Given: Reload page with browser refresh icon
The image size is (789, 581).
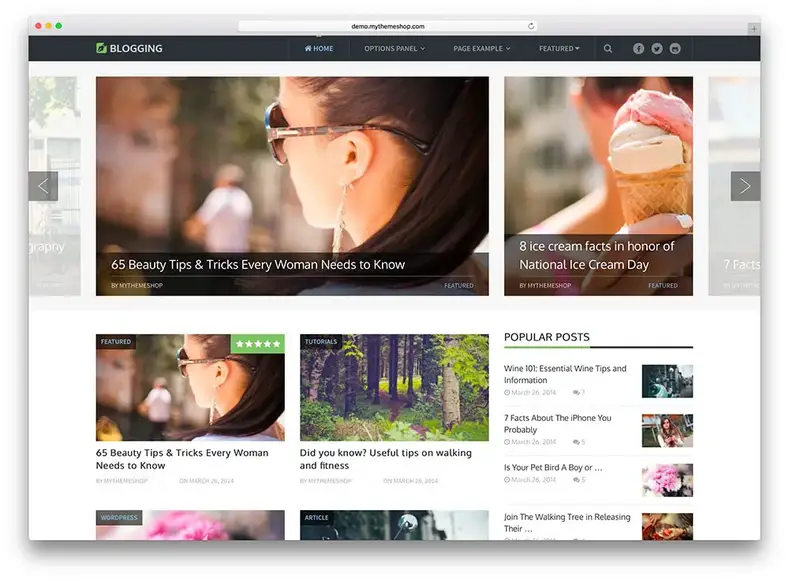Looking at the screenshot, I should (531, 26).
